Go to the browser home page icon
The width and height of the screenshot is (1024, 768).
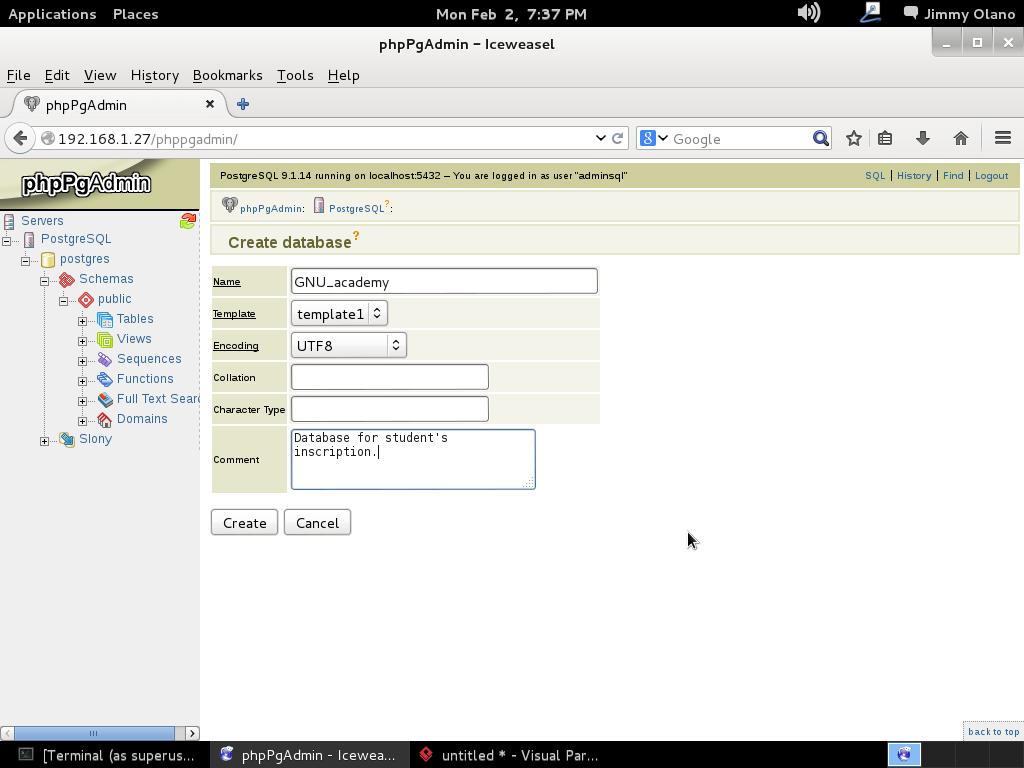tap(960, 139)
